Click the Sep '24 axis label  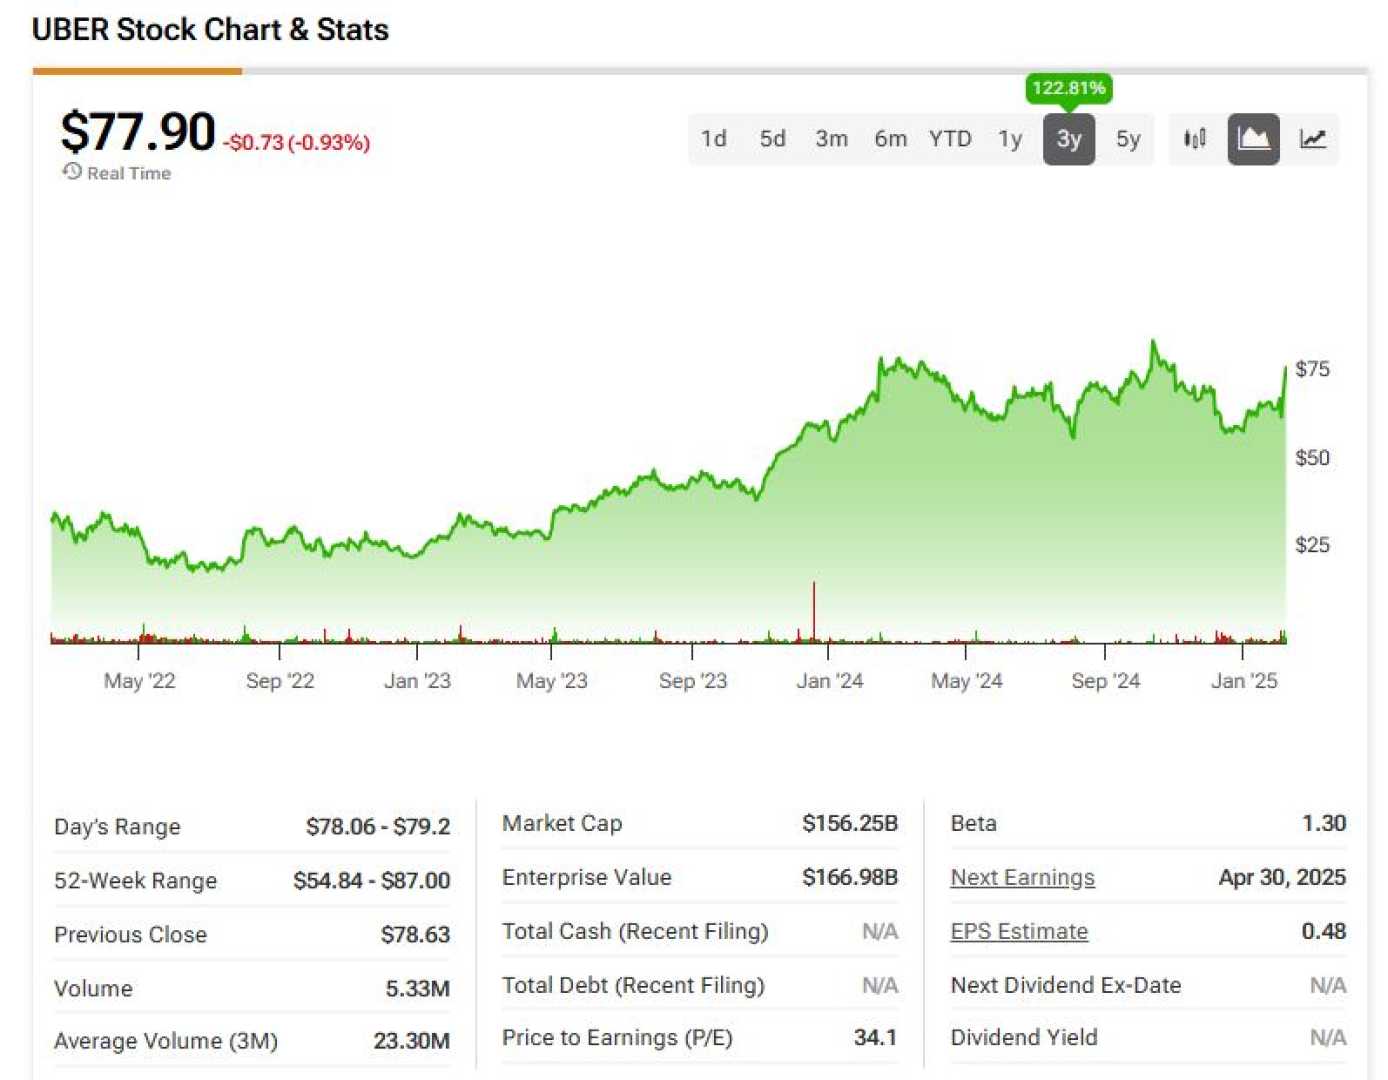[x=1105, y=681]
